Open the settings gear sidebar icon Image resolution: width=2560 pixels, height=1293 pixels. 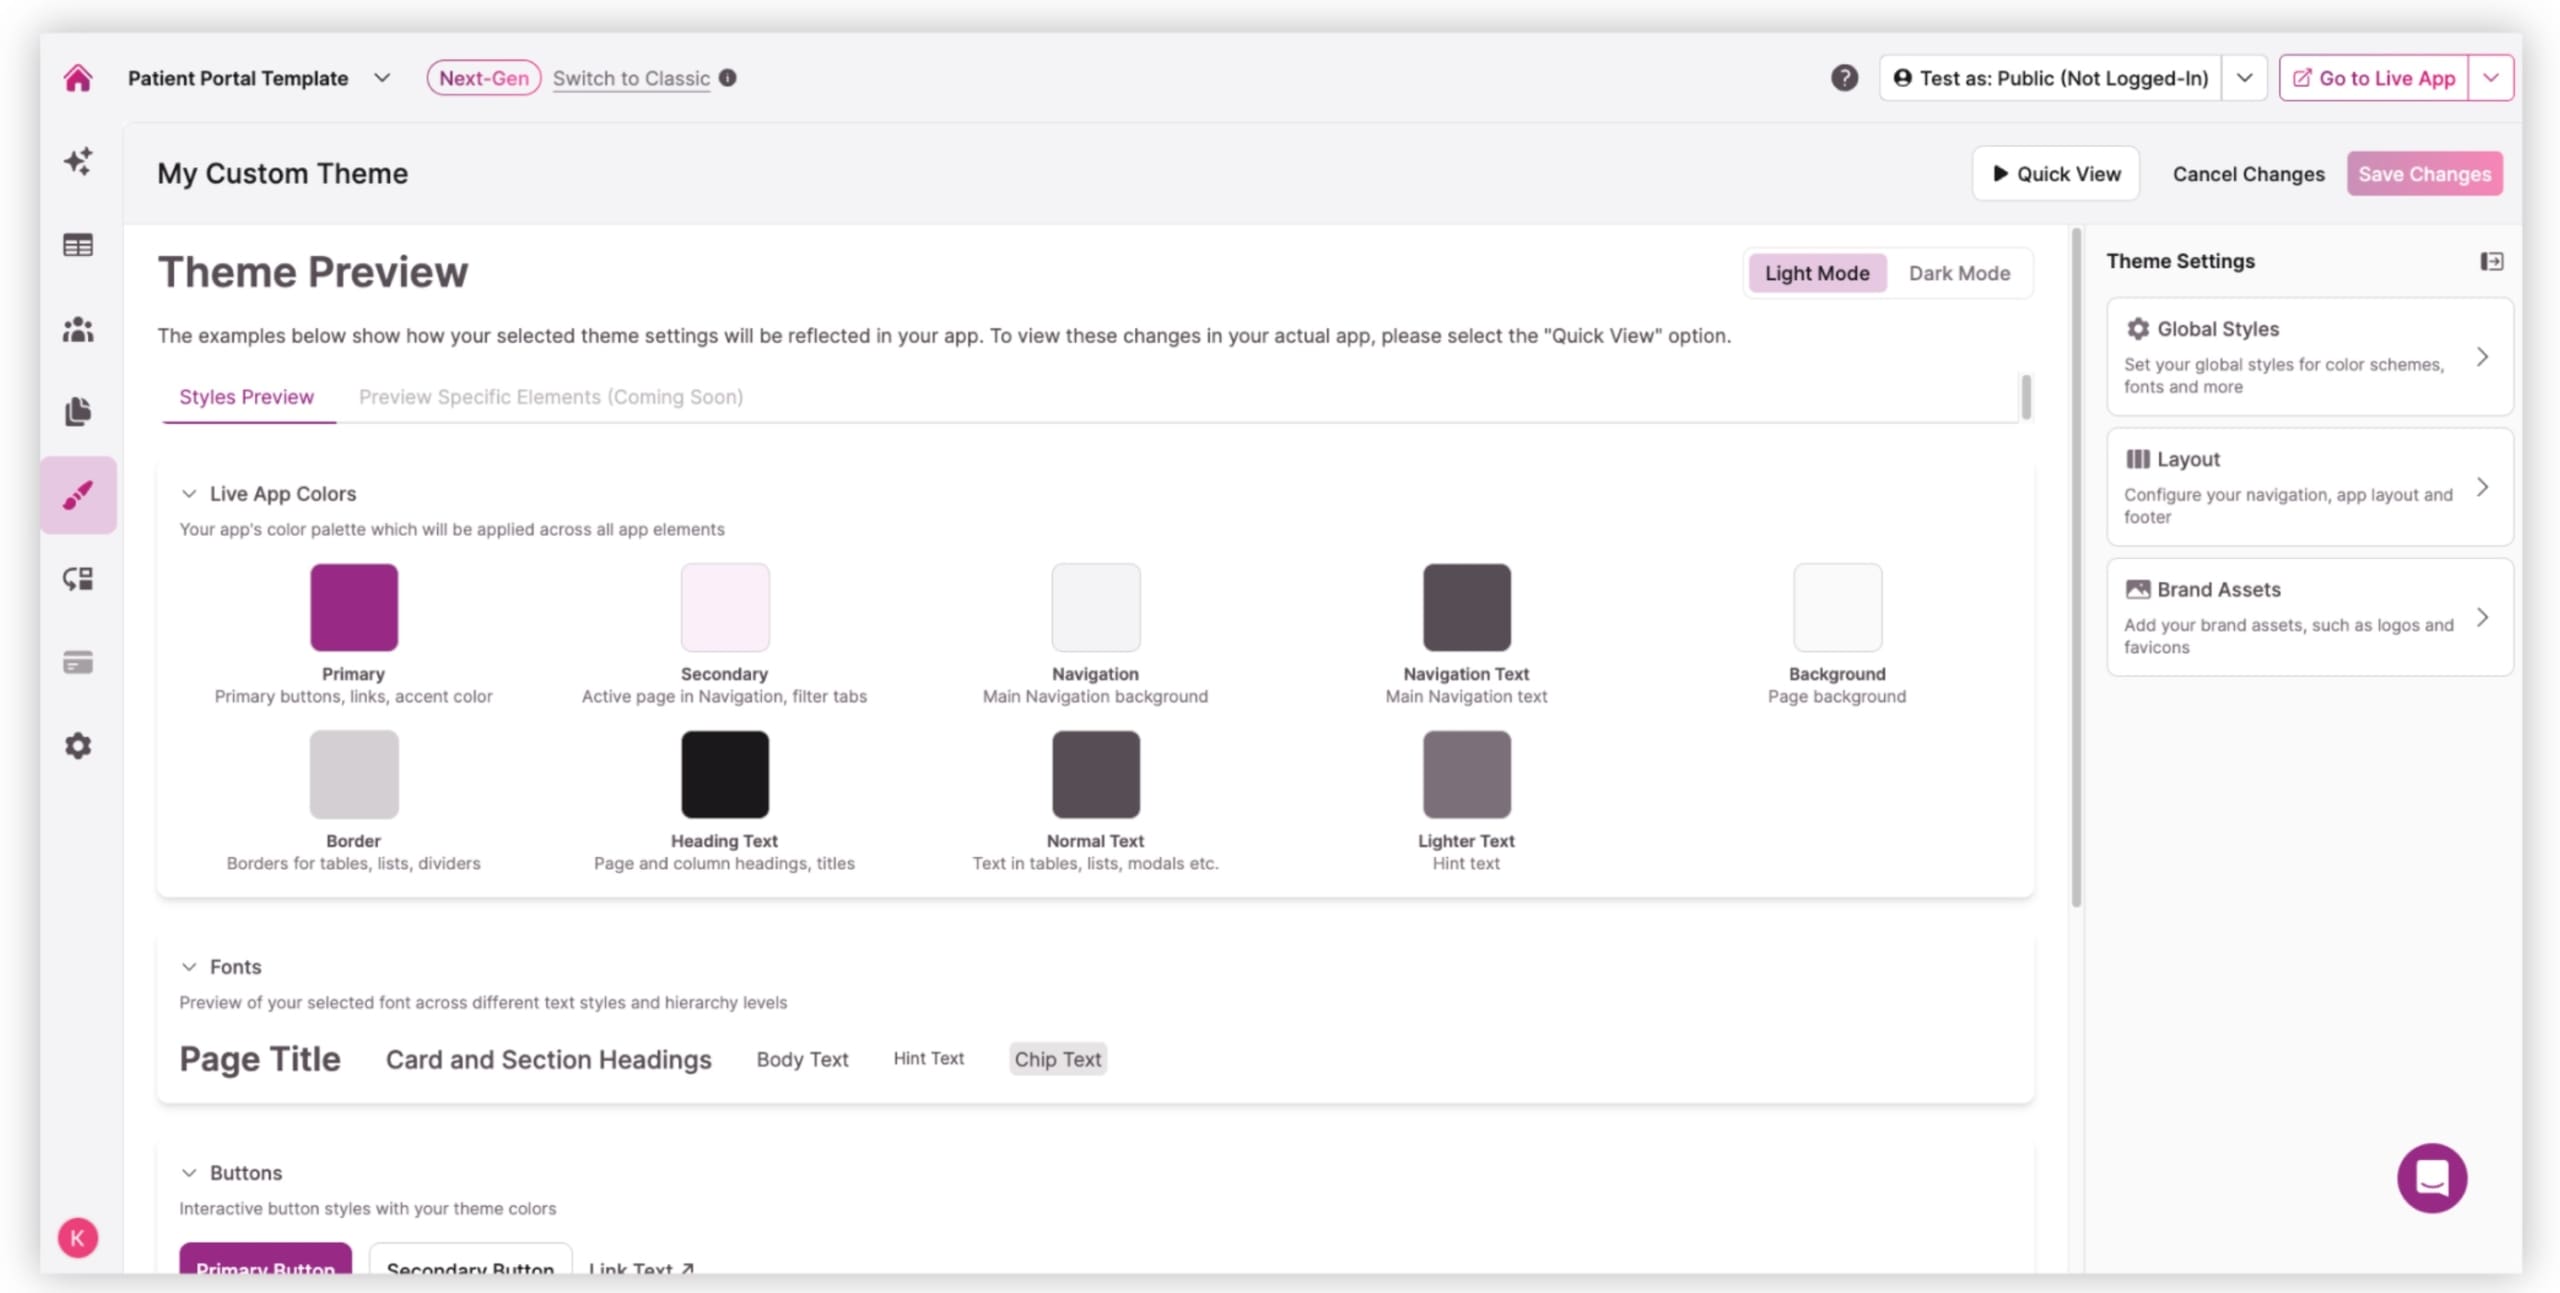click(x=78, y=746)
